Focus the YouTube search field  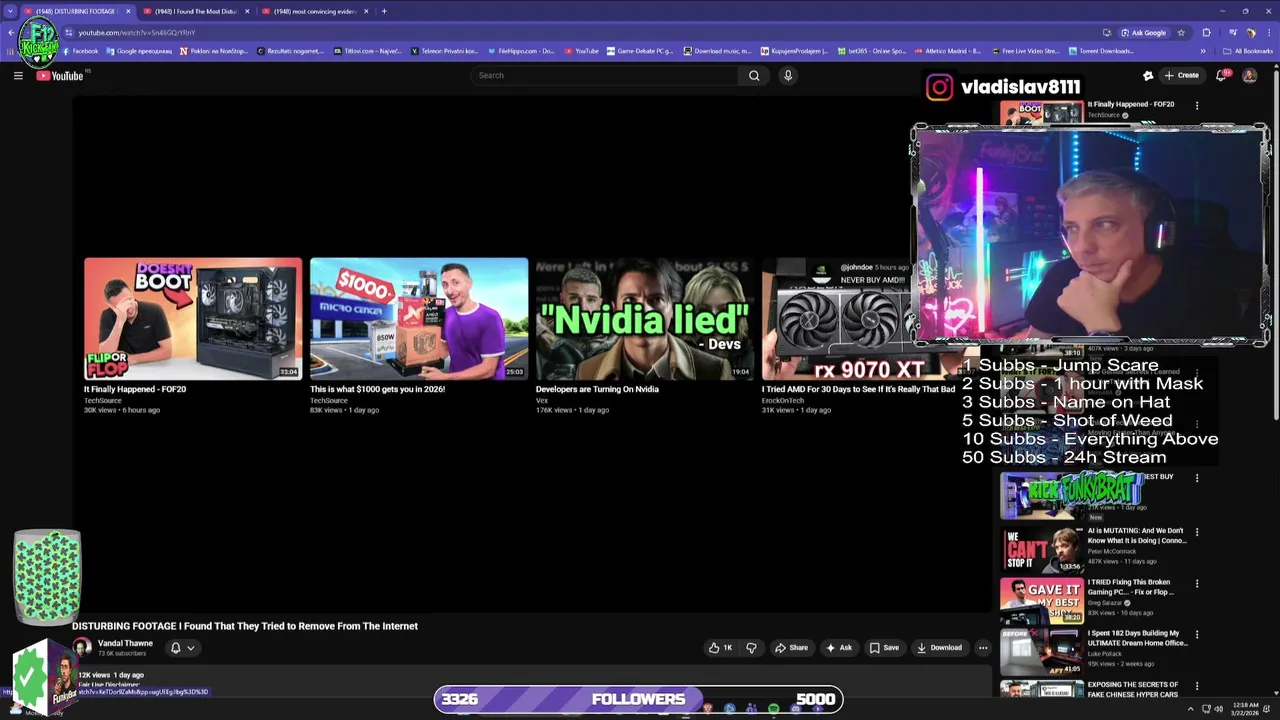tap(605, 76)
